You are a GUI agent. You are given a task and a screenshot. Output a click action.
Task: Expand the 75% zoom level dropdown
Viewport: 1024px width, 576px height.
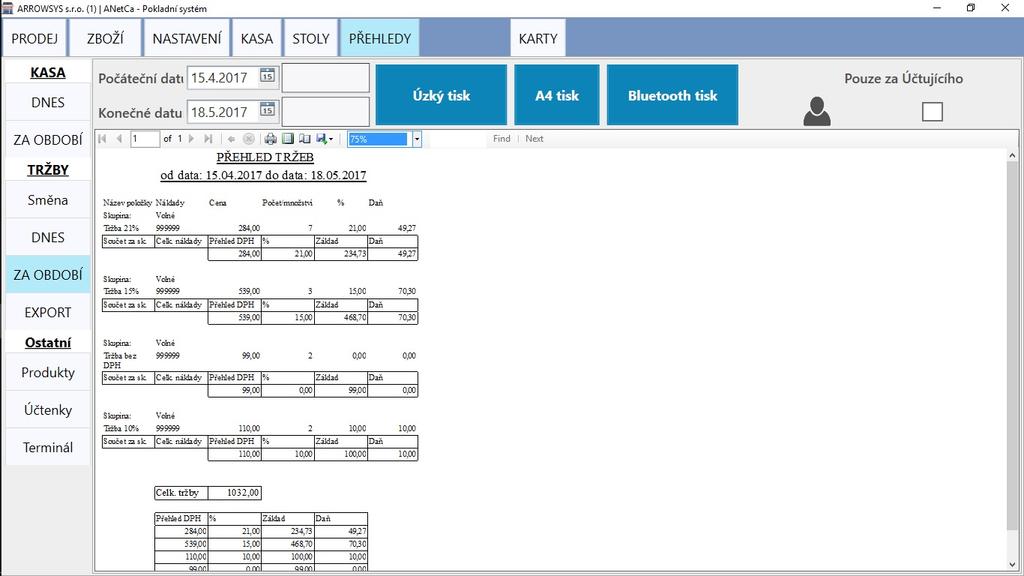tap(417, 139)
